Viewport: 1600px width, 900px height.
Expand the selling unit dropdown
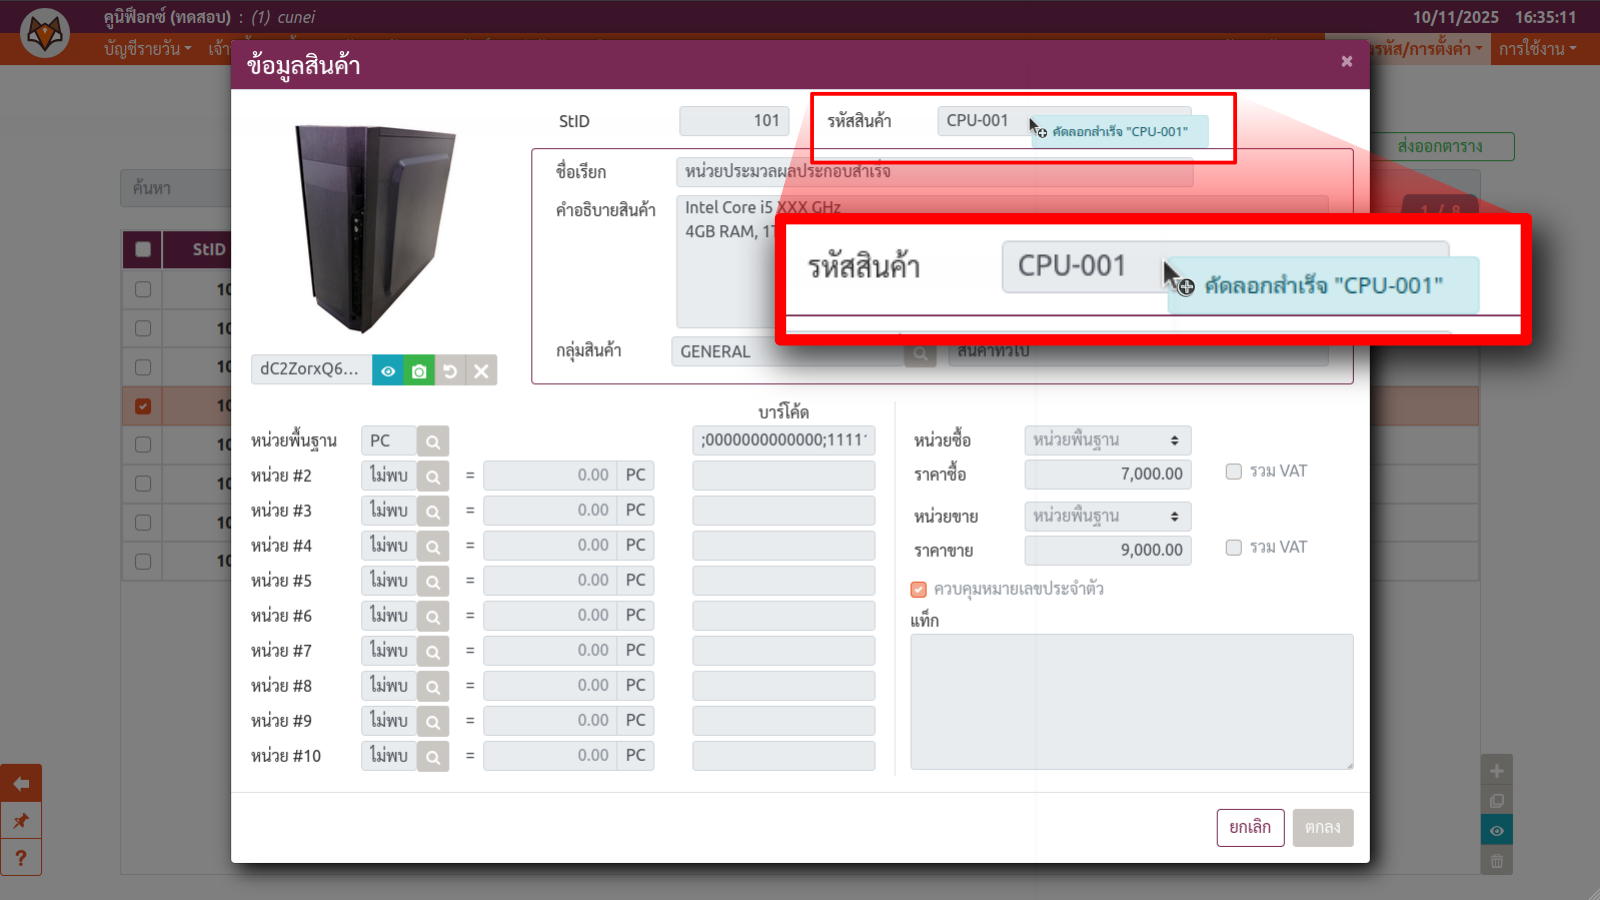[1107, 517]
